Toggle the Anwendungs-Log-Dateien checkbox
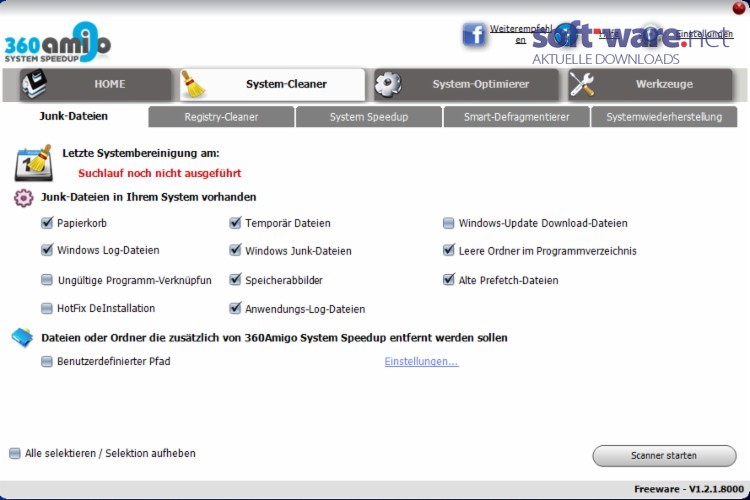 pos(235,308)
